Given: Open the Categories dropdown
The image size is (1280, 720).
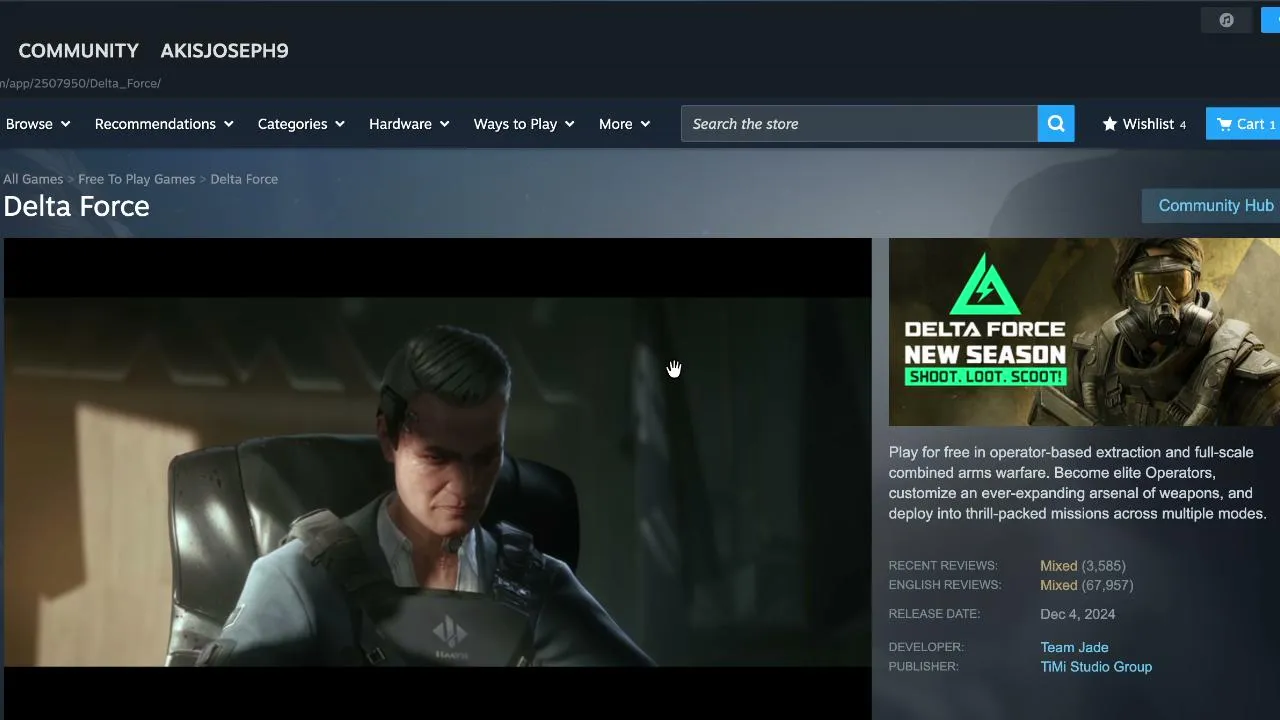Looking at the screenshot, I should tap(301, 124).
